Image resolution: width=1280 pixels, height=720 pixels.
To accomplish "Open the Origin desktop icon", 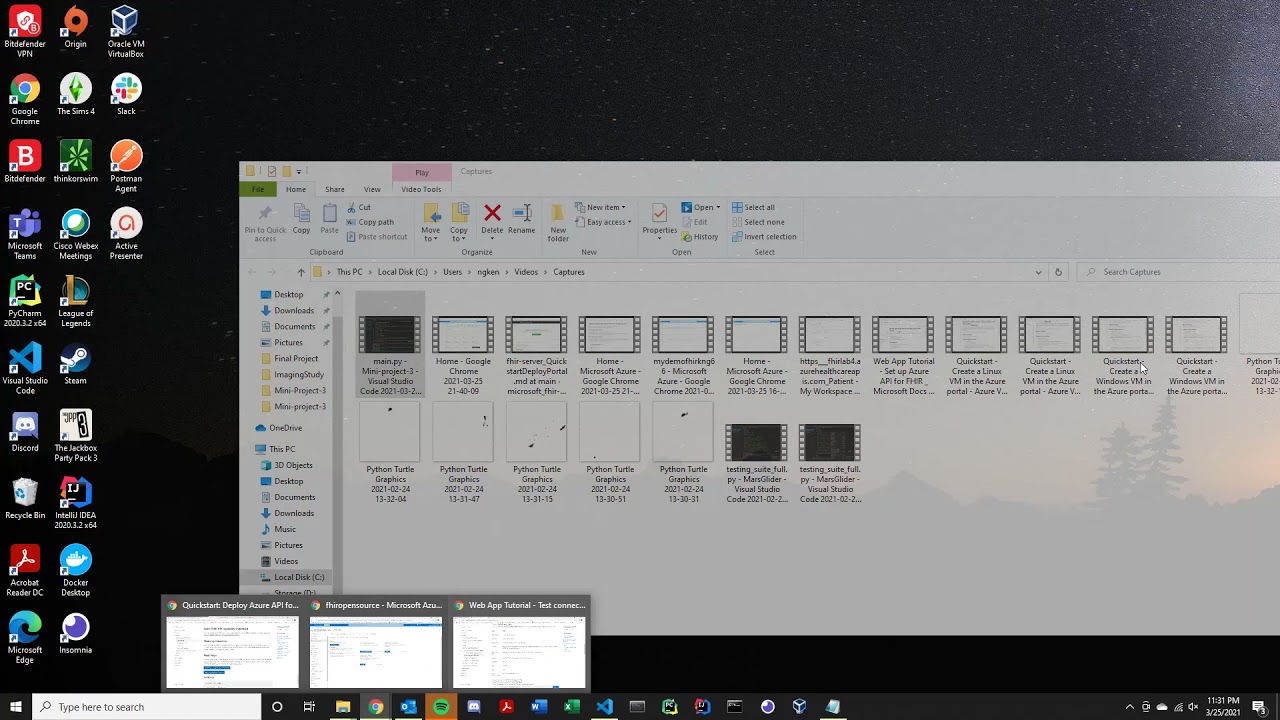I will [75, 27].
